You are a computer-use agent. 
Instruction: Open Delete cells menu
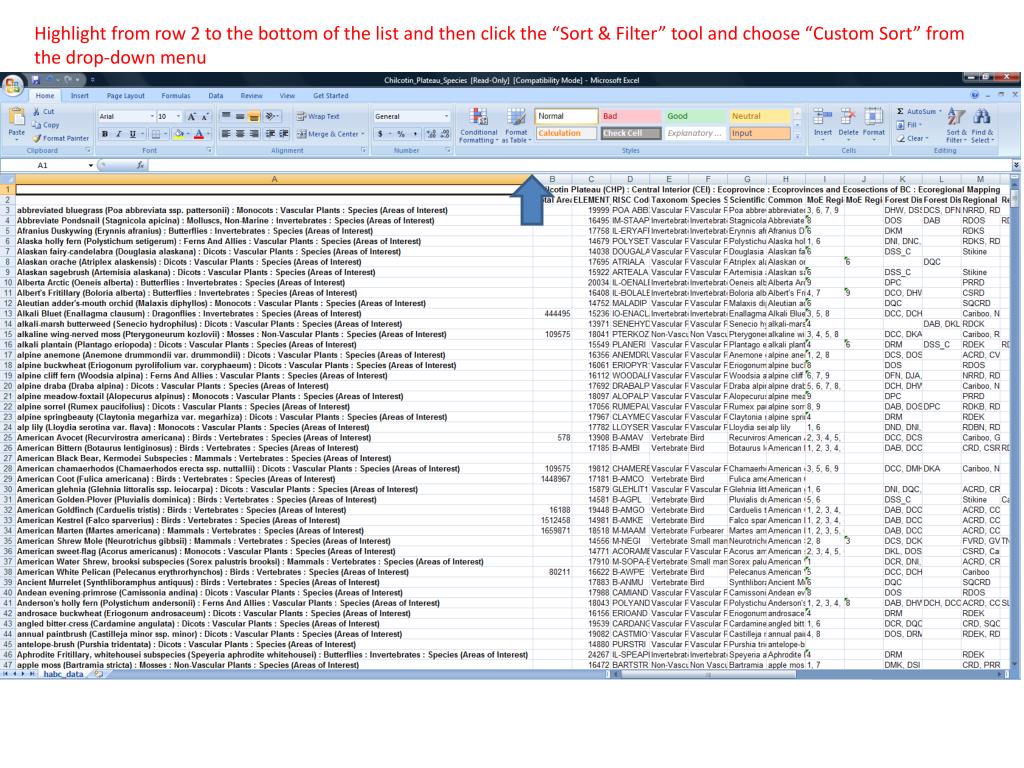tap(848, 123)
